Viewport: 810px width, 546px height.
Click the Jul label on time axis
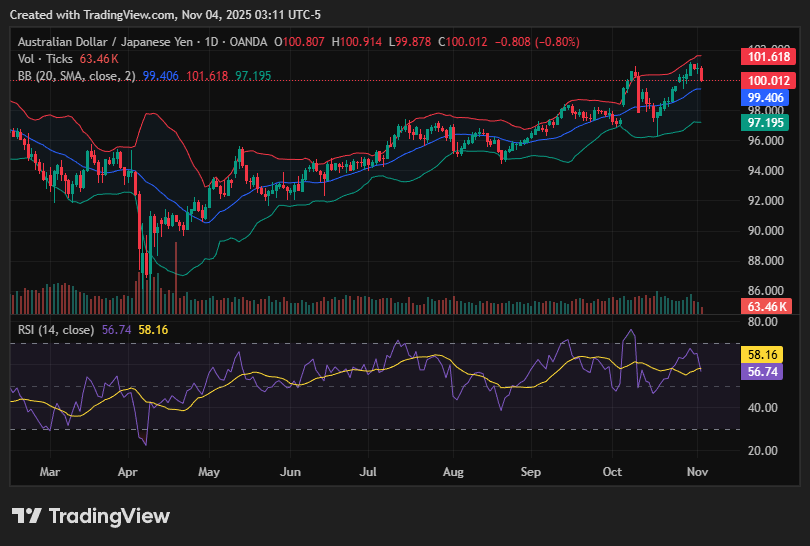(x=369, y=470)
